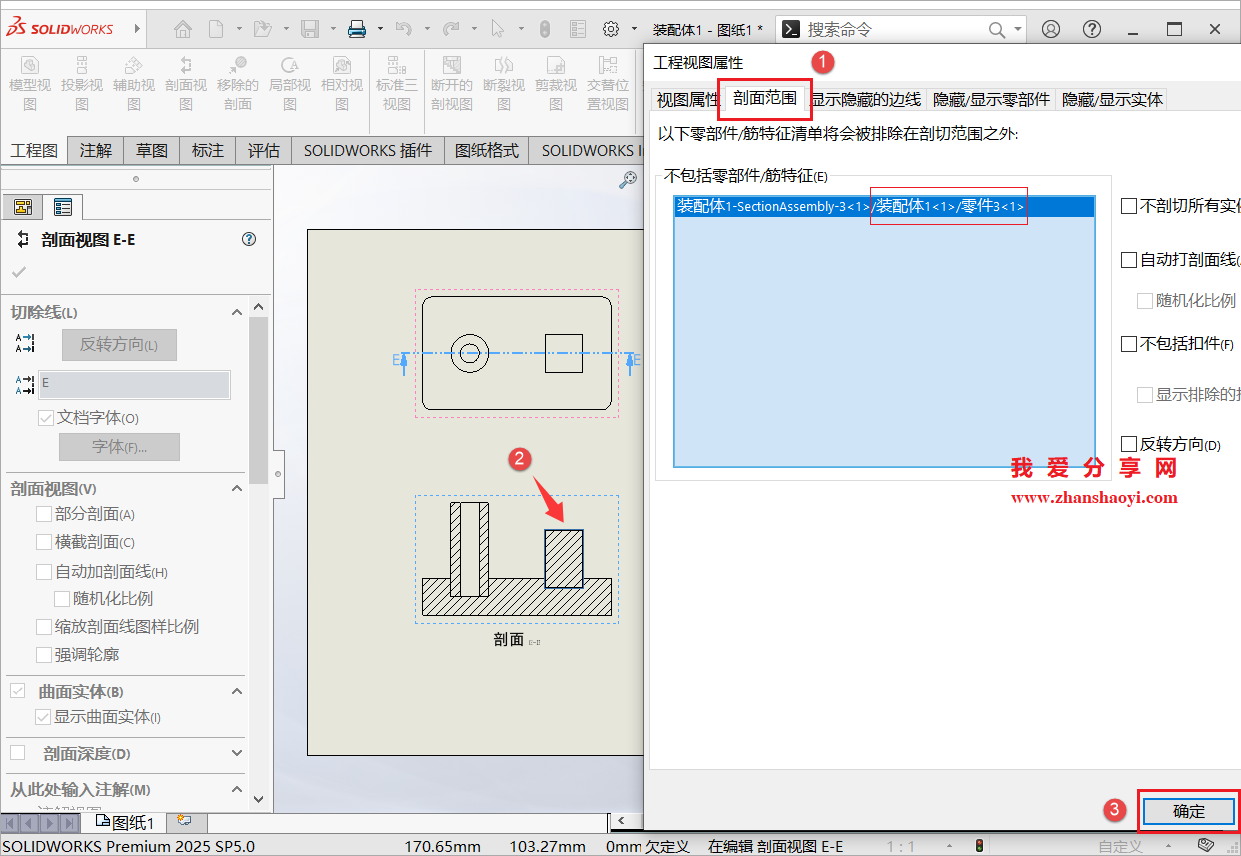The width and height of the screenshot is (1241, 856).
Task: Collapse the 切除线(L) section
Action: (x=237, y=312)
